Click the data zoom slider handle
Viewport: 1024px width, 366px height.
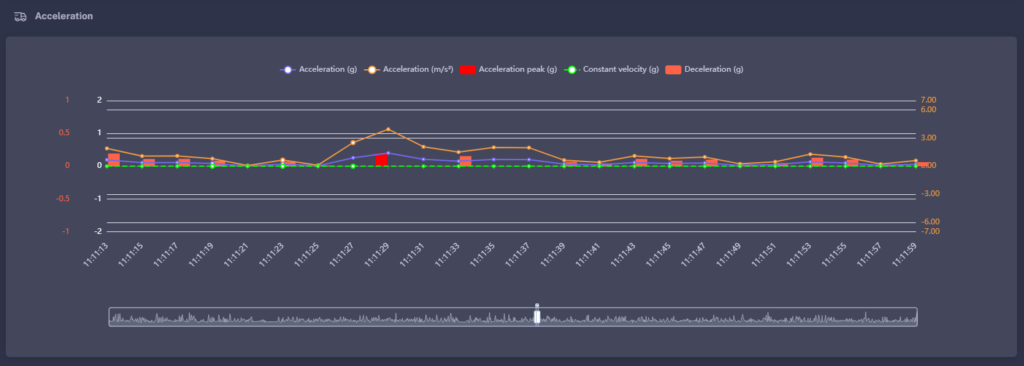[537, 317]
